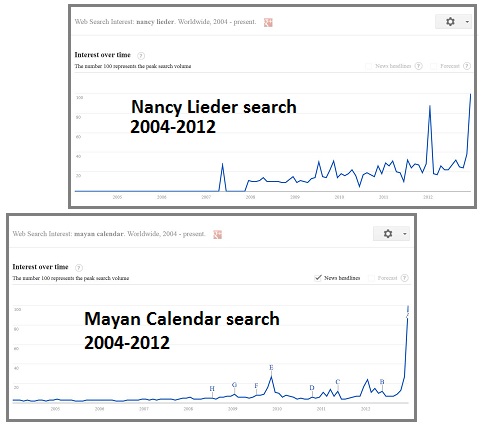Viewport: 483px width, 426px height.
Task: Click the 2012 spike peak in Nancy Lieder graph
Action: [x=430, y=106]
